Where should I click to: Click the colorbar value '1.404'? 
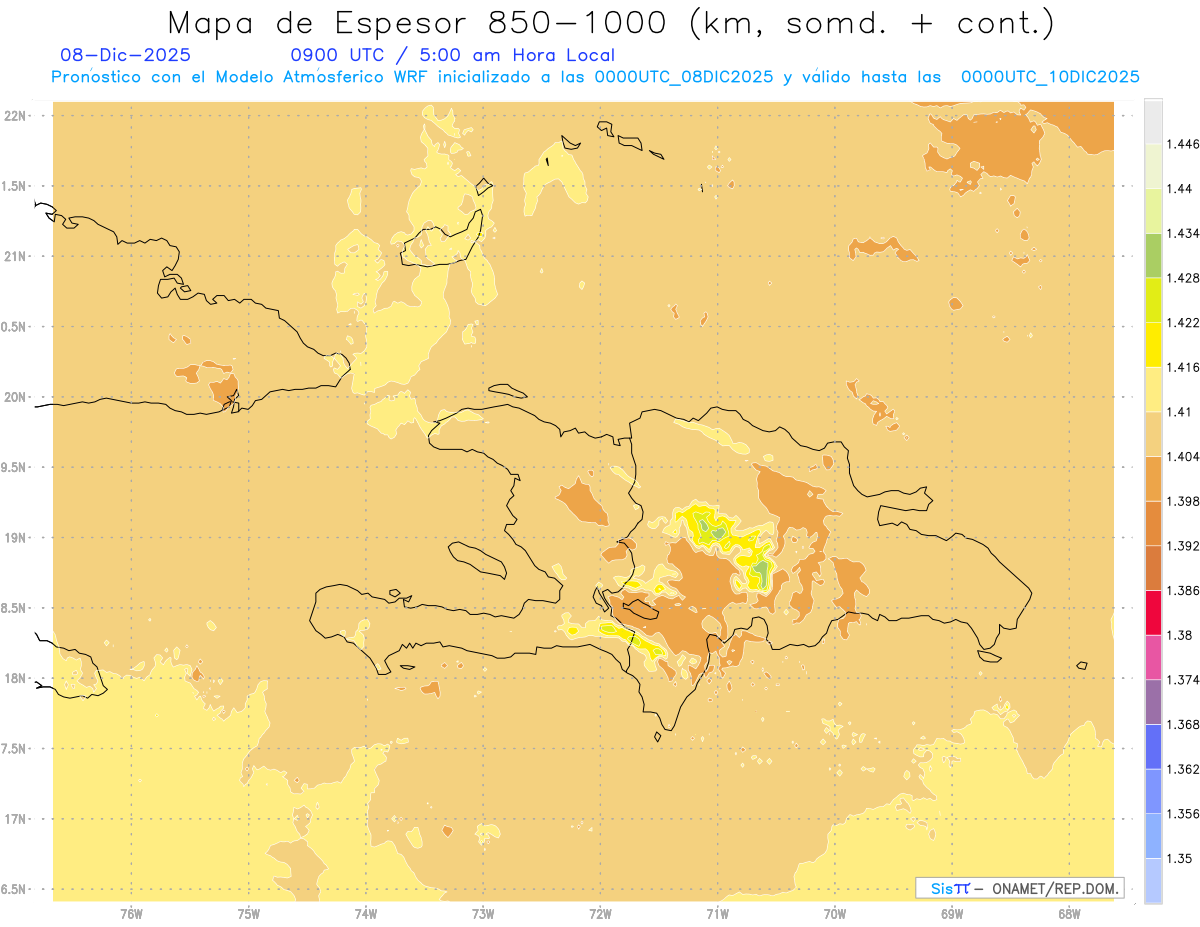(x=1182, y=457)
